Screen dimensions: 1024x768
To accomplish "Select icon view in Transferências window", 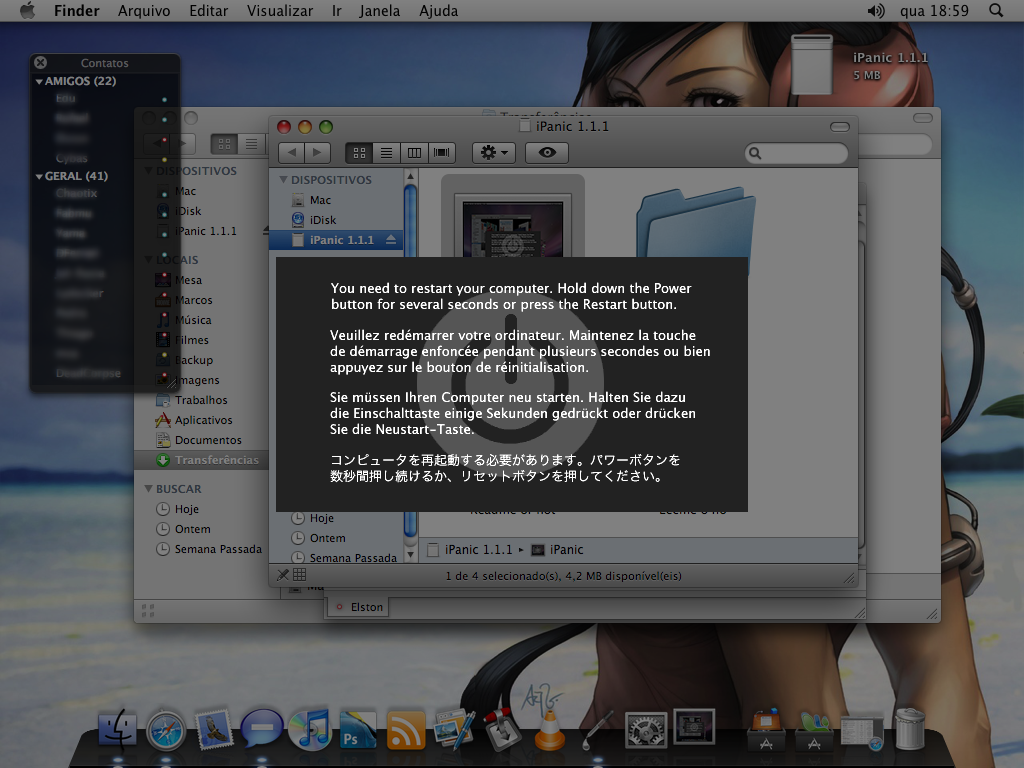I will (224, 144).
